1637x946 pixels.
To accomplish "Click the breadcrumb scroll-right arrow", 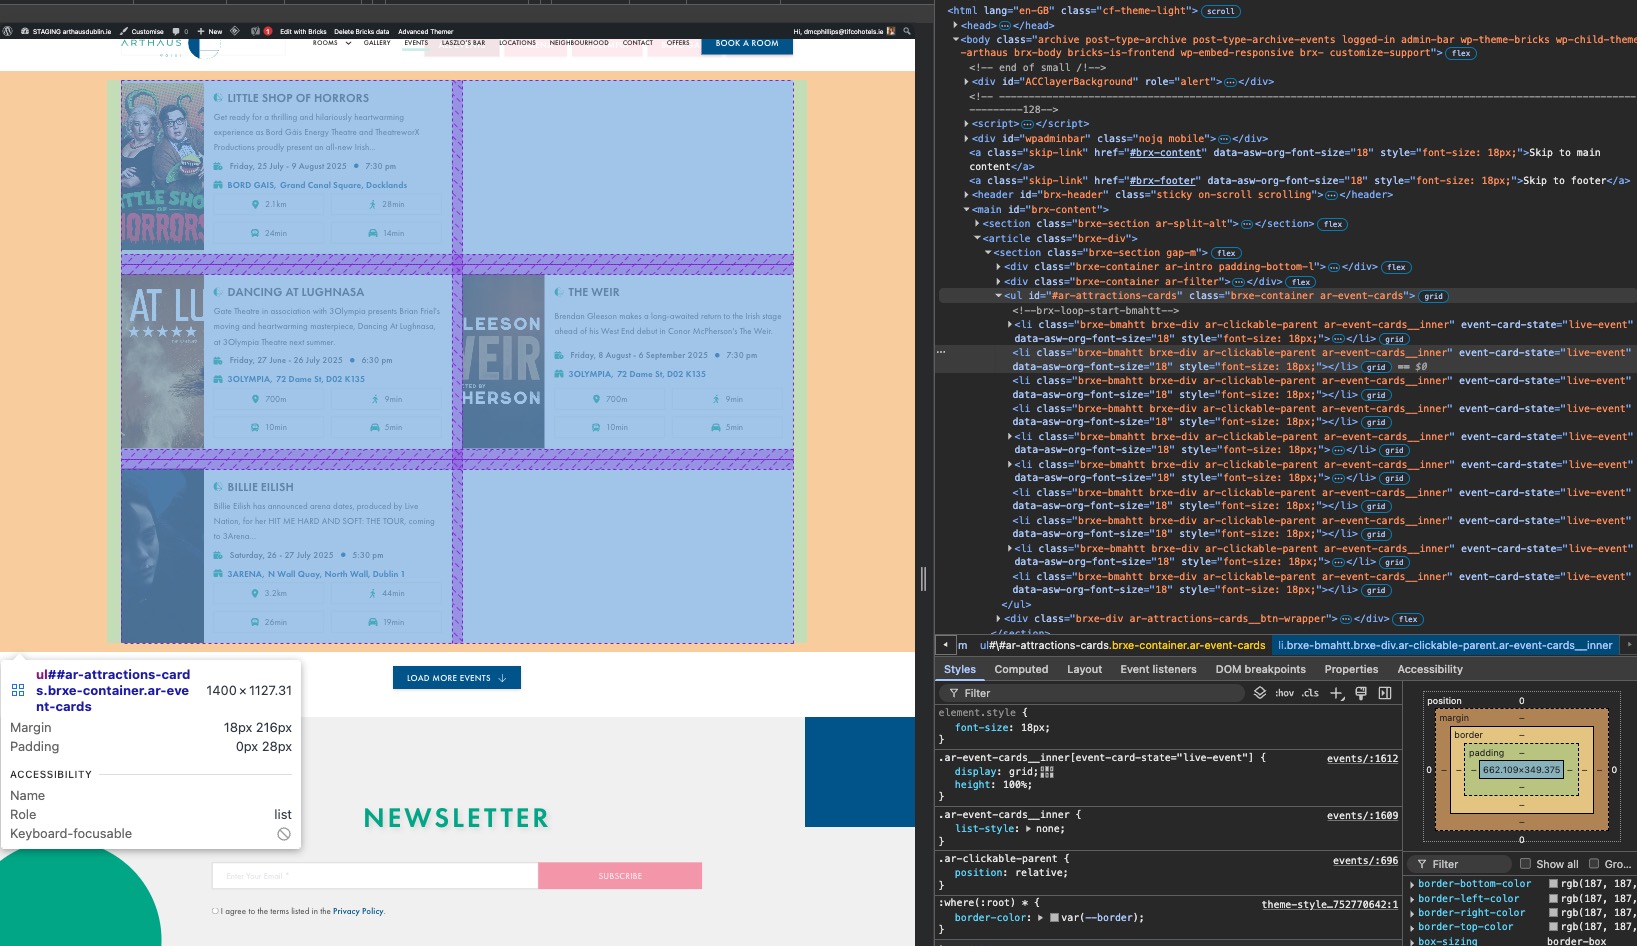I will coord(1630,645).
